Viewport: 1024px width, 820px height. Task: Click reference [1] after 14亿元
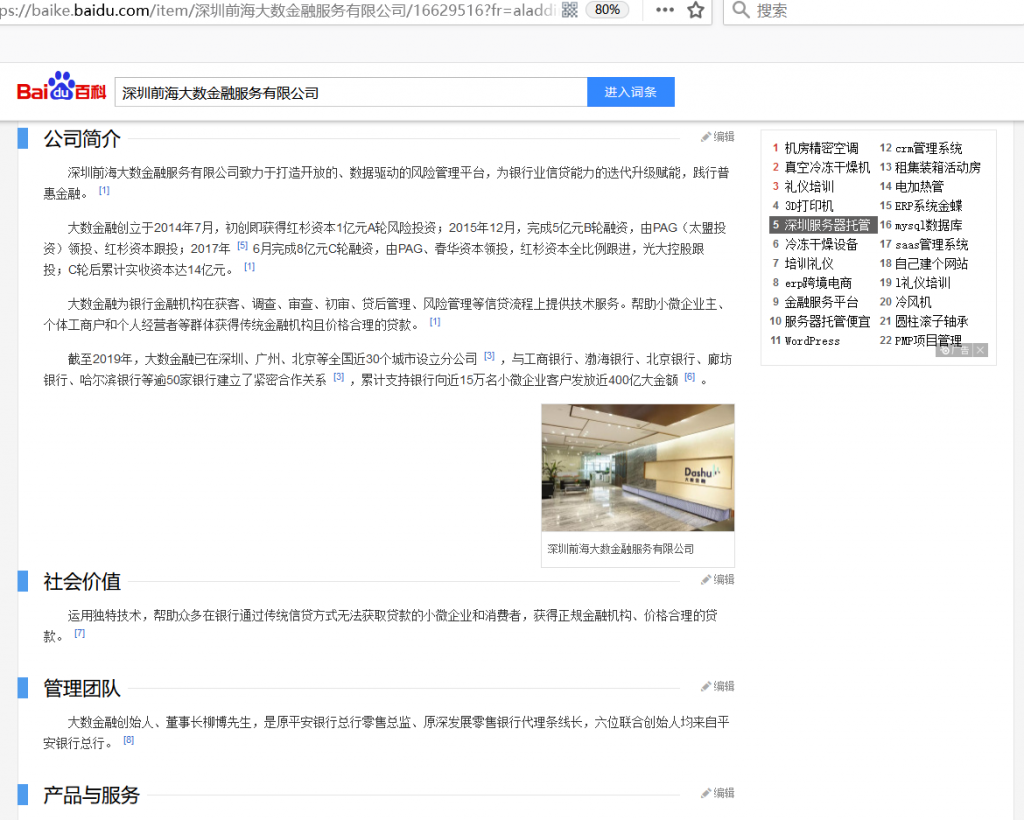(x=249, y=266)
